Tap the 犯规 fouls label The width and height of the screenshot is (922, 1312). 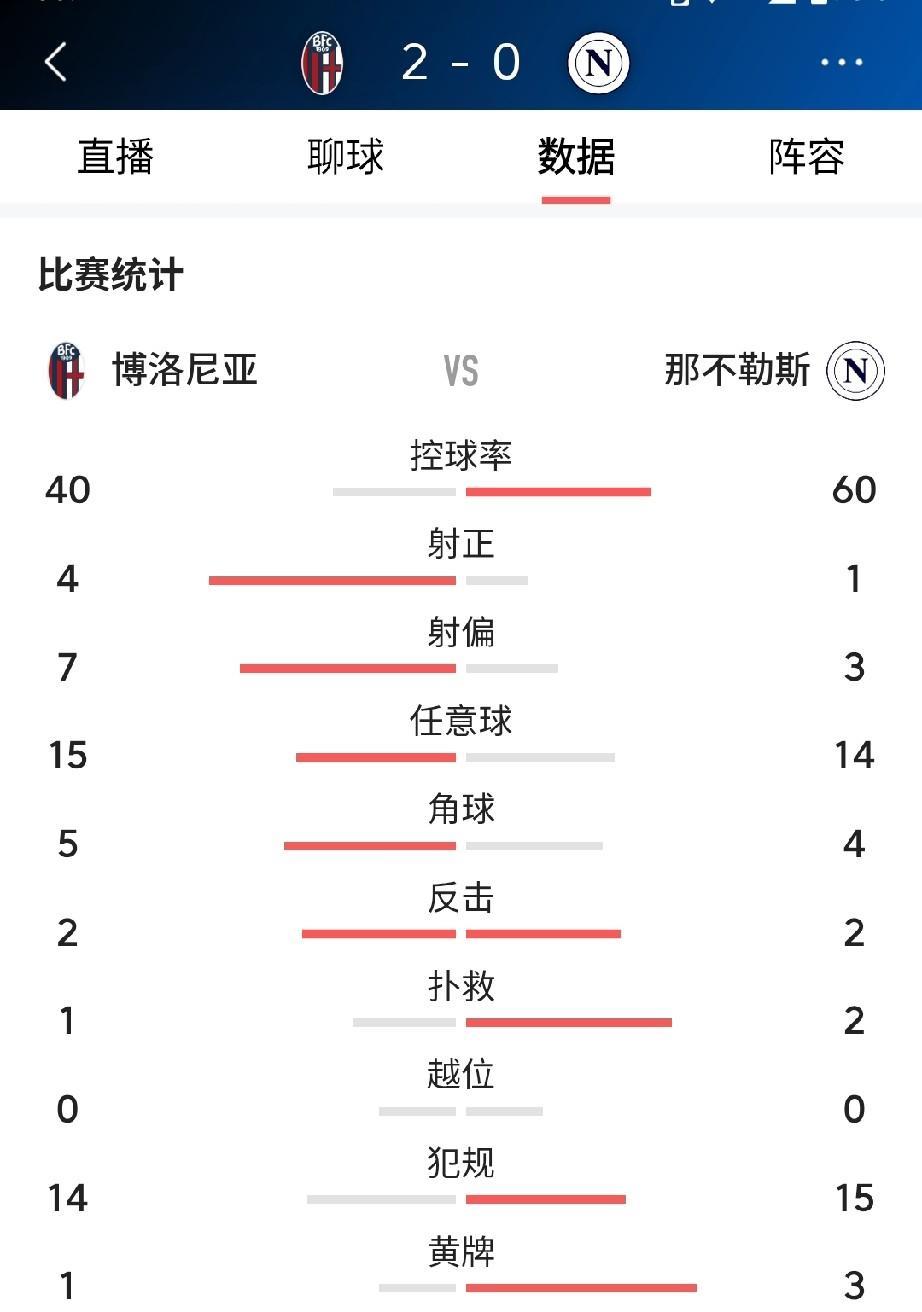(x=461, y=1163)
